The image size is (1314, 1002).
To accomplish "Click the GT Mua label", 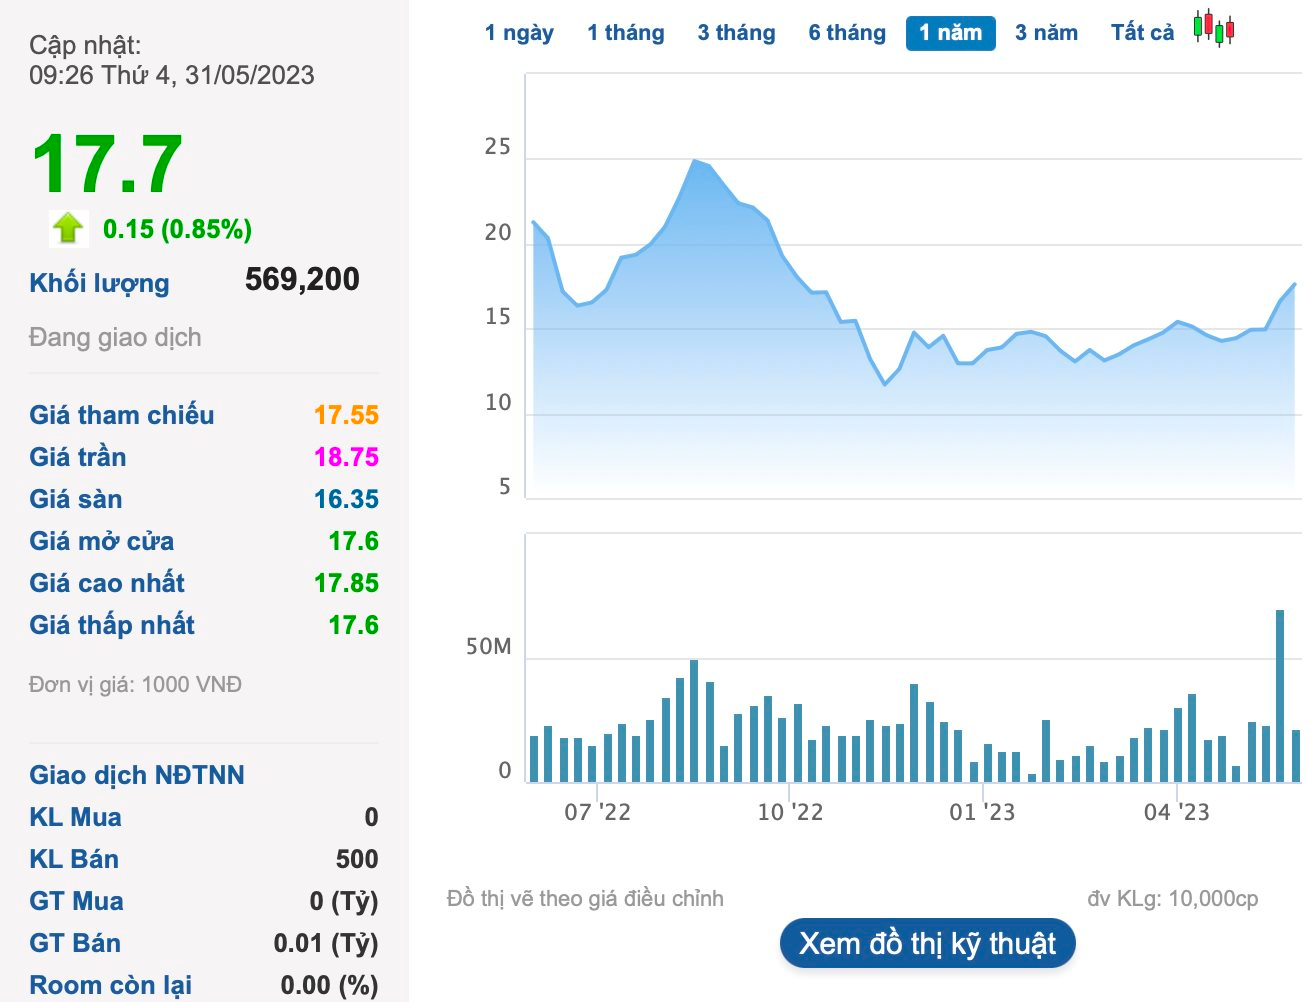I will [x=77, y=901].
